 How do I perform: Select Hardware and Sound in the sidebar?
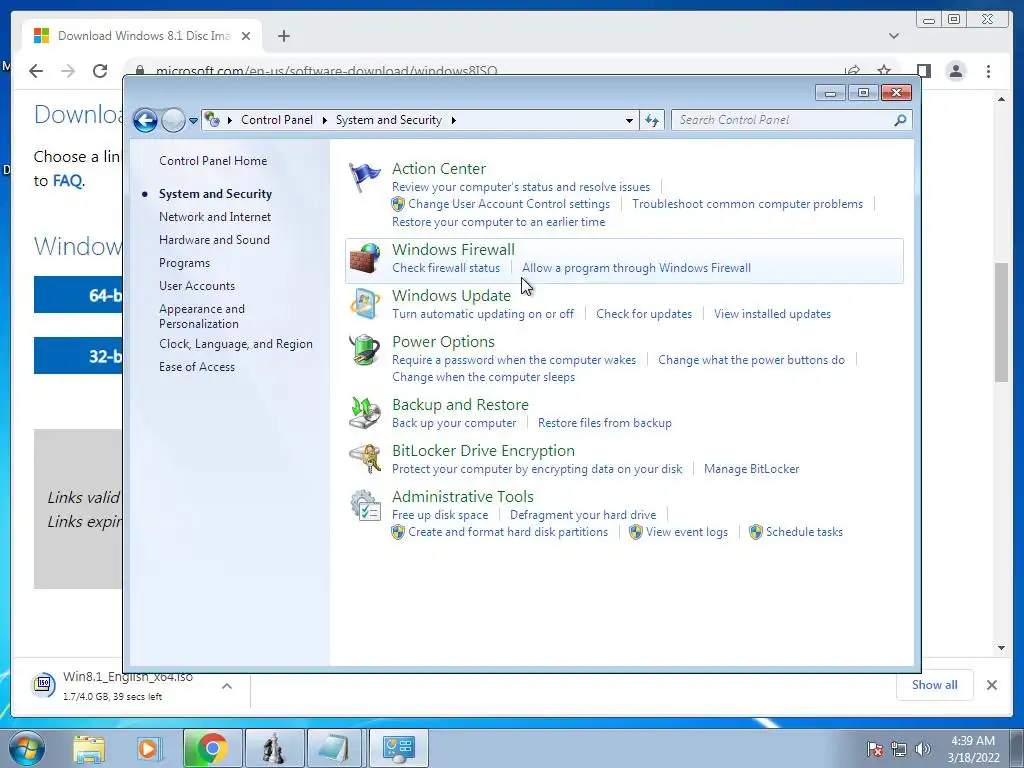(x=214, y=240)
